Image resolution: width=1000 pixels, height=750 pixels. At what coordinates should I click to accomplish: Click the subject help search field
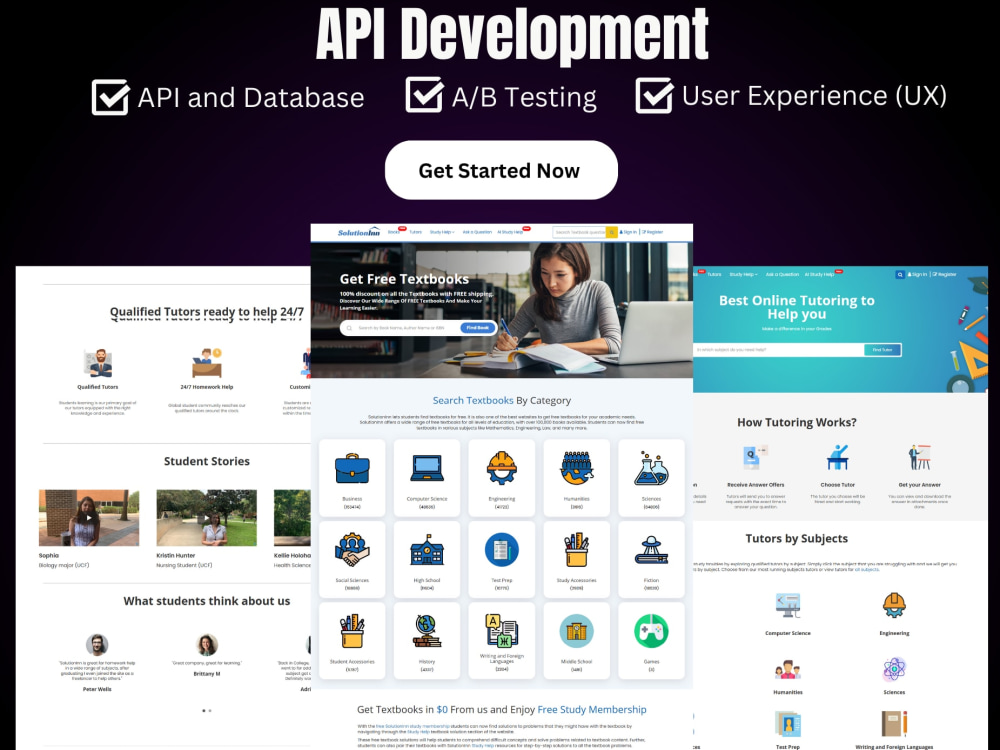[779, 349]
